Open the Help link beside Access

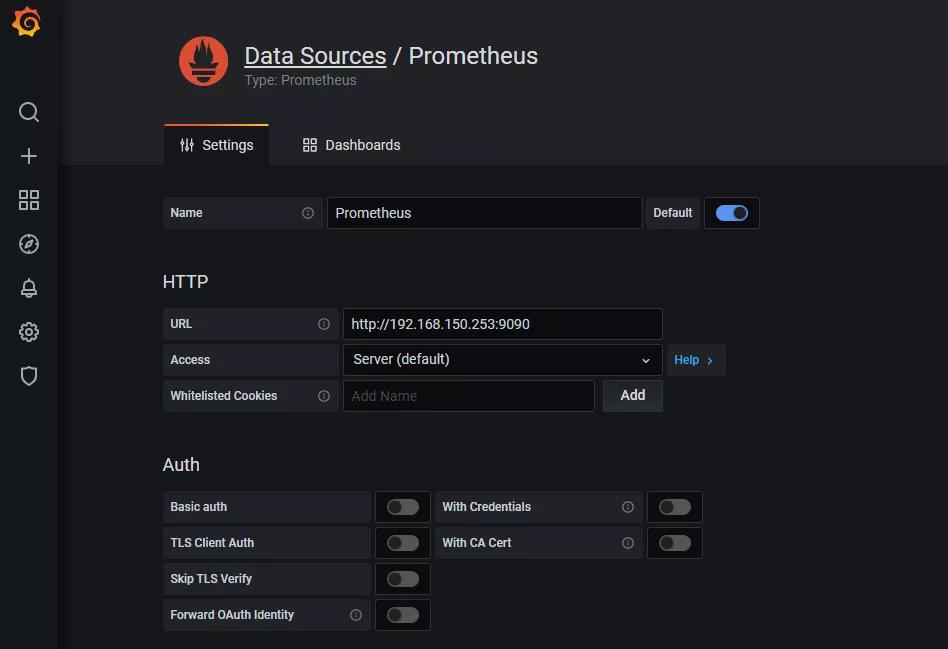[x=694, y=360]
